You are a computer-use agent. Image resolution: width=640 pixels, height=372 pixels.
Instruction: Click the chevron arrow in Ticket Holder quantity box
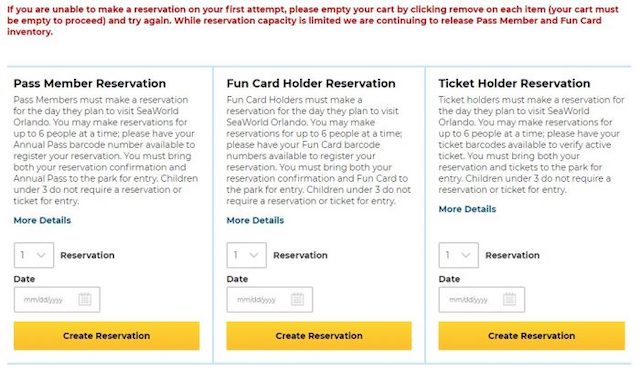click(466, 256)
